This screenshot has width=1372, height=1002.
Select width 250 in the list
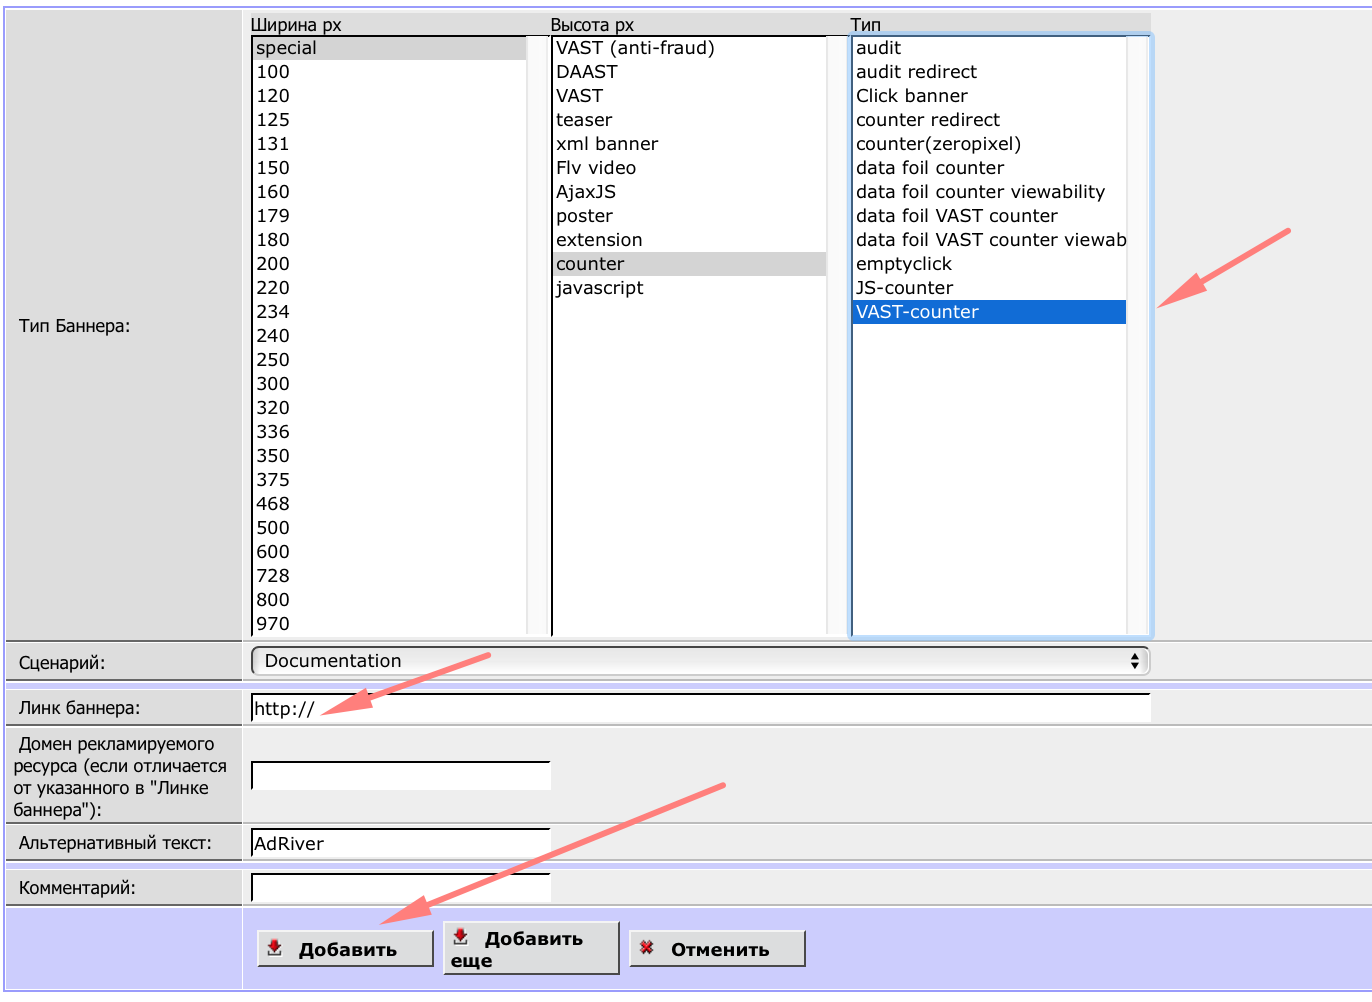[389, 360]
